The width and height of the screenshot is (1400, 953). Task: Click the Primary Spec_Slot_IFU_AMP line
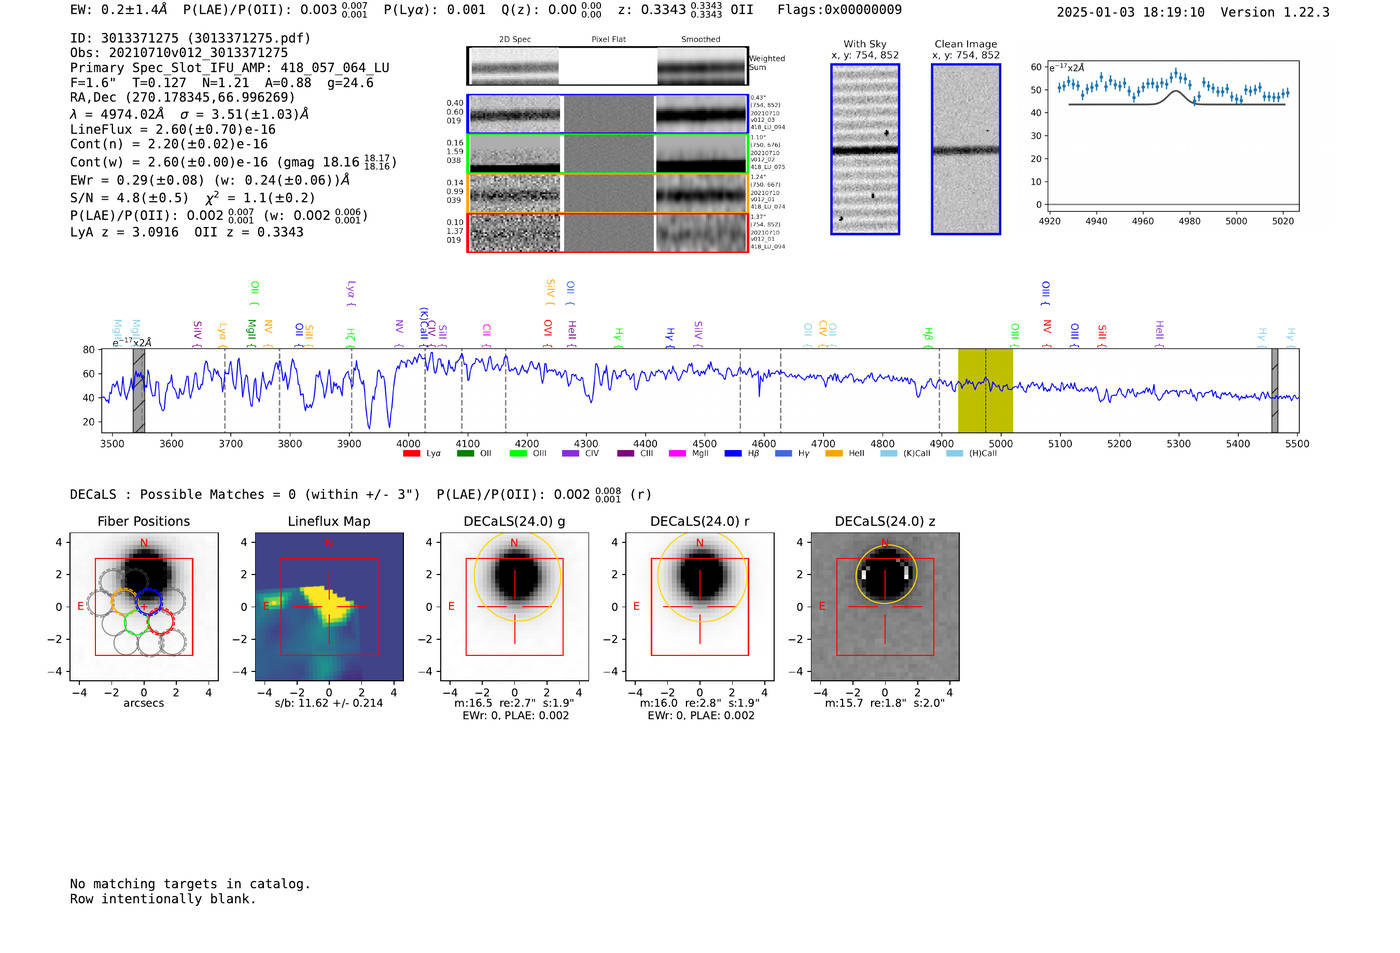(230, 68)
